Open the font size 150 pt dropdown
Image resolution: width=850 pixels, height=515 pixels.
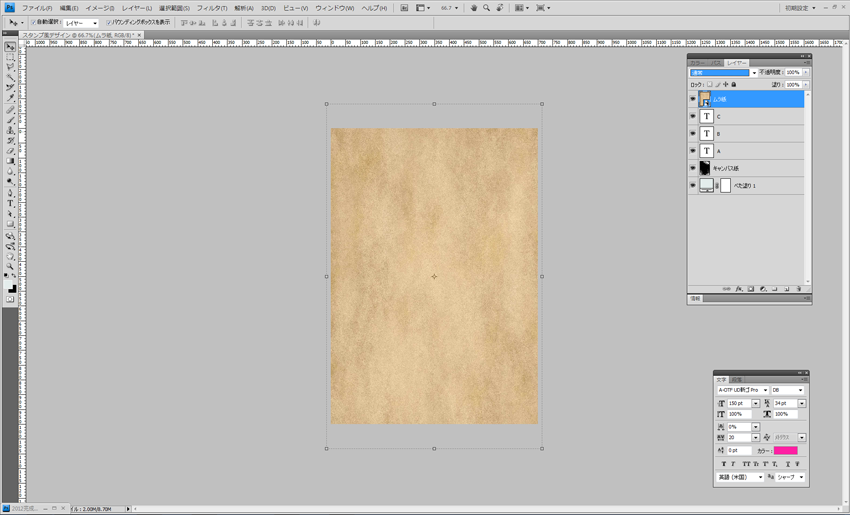[755, 403]
